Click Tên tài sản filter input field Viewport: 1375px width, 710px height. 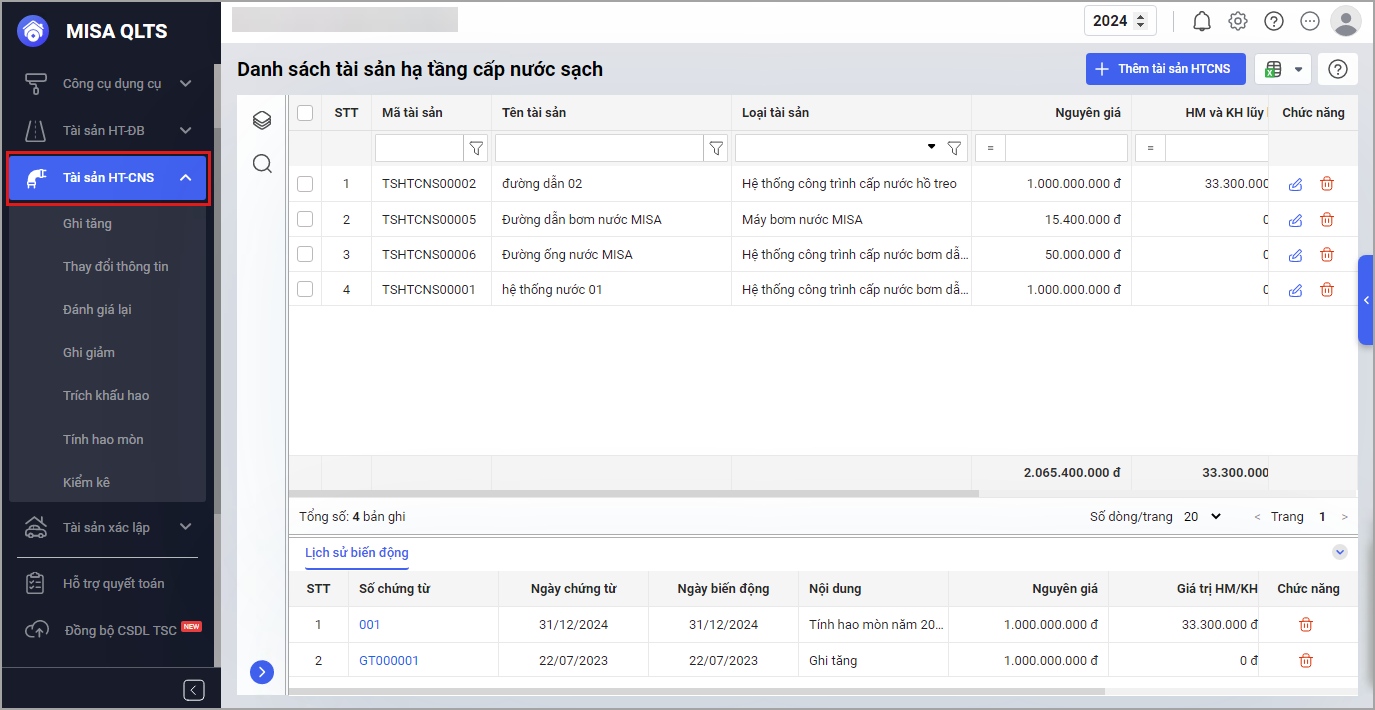point(598,148)
